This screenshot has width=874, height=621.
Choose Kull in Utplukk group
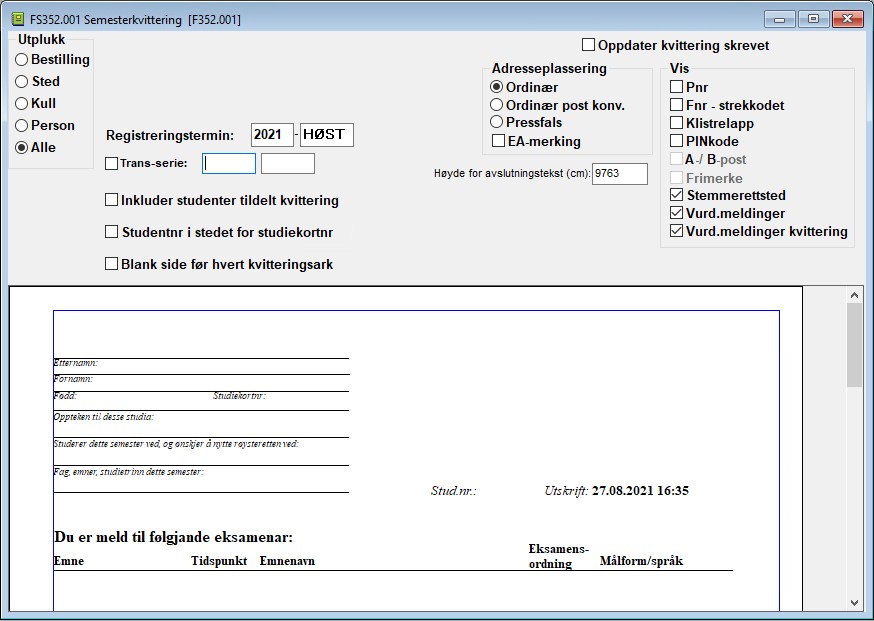click(22, 104)
